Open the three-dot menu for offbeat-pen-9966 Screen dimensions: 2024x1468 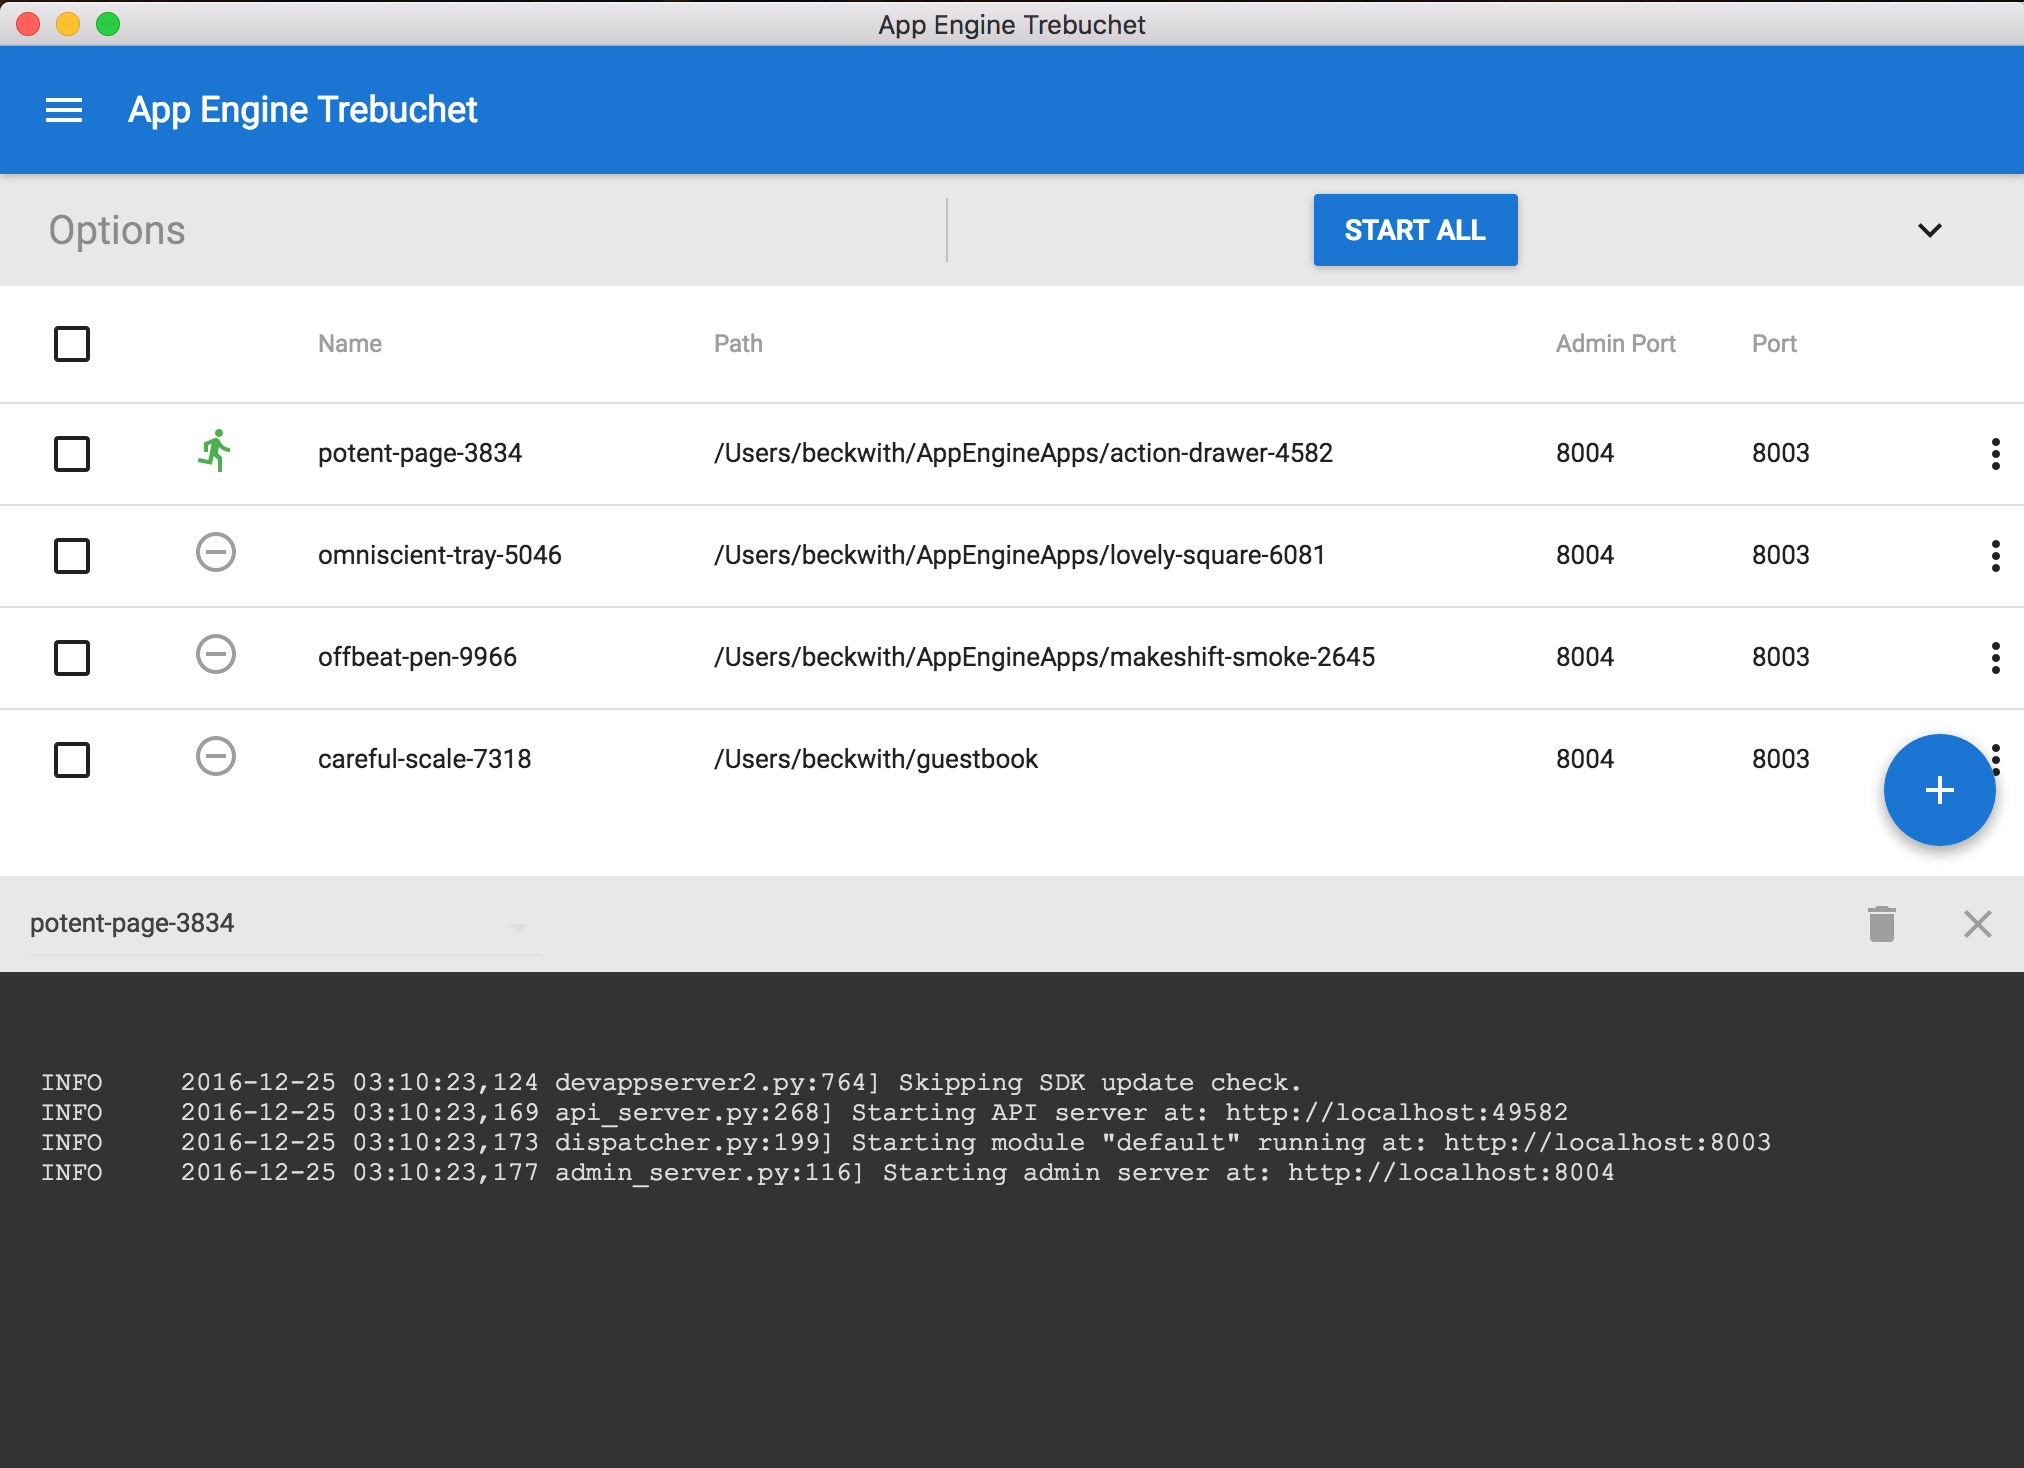pos(1995,658)
